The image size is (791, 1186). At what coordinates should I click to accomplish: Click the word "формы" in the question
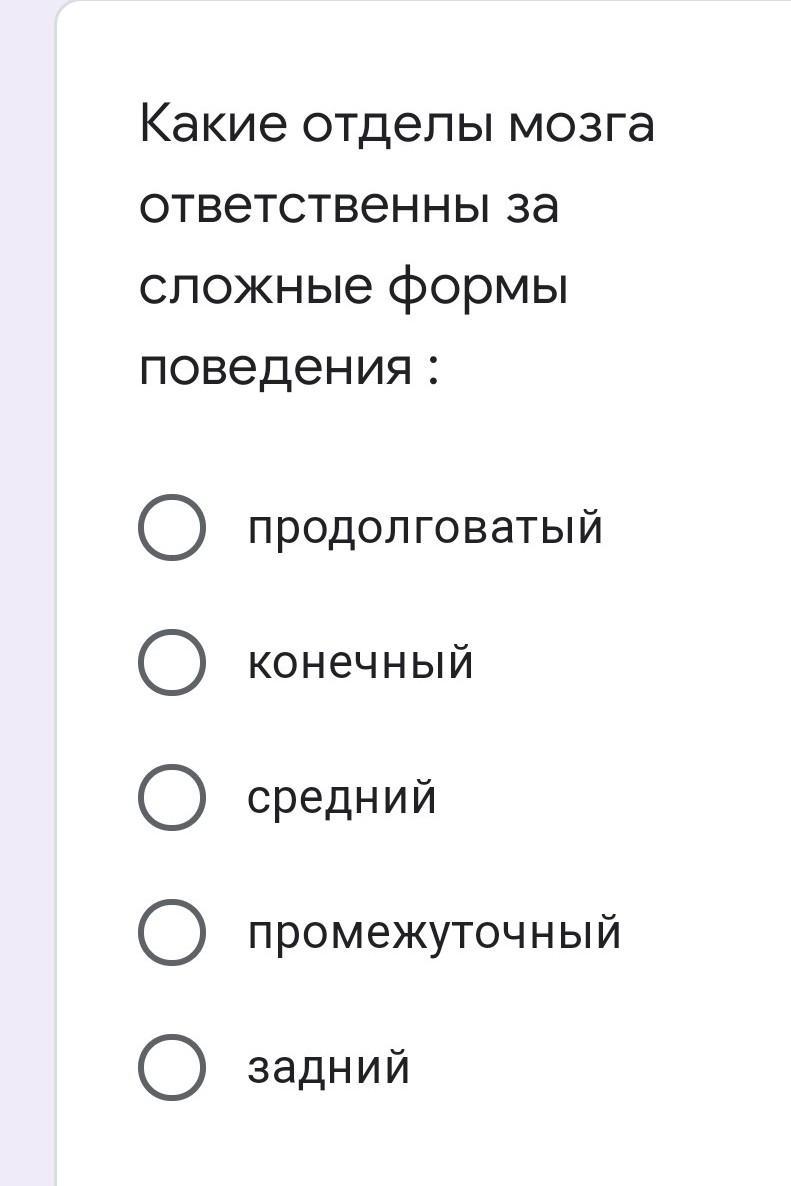(478, 289)
